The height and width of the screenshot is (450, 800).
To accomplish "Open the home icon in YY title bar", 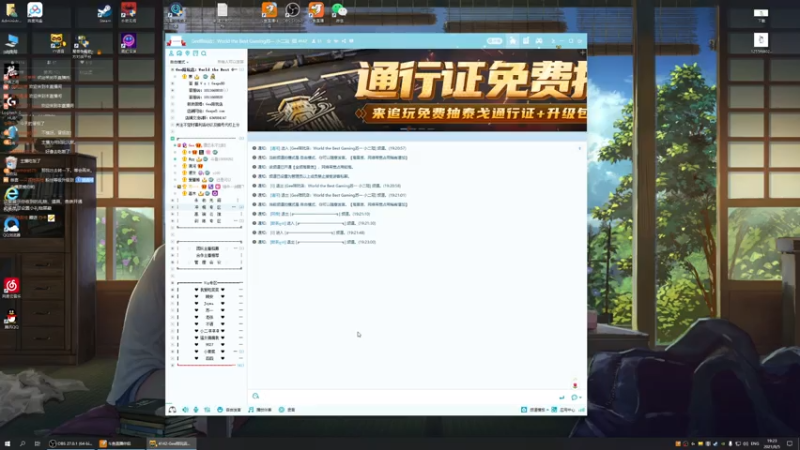I will [513, 41].
